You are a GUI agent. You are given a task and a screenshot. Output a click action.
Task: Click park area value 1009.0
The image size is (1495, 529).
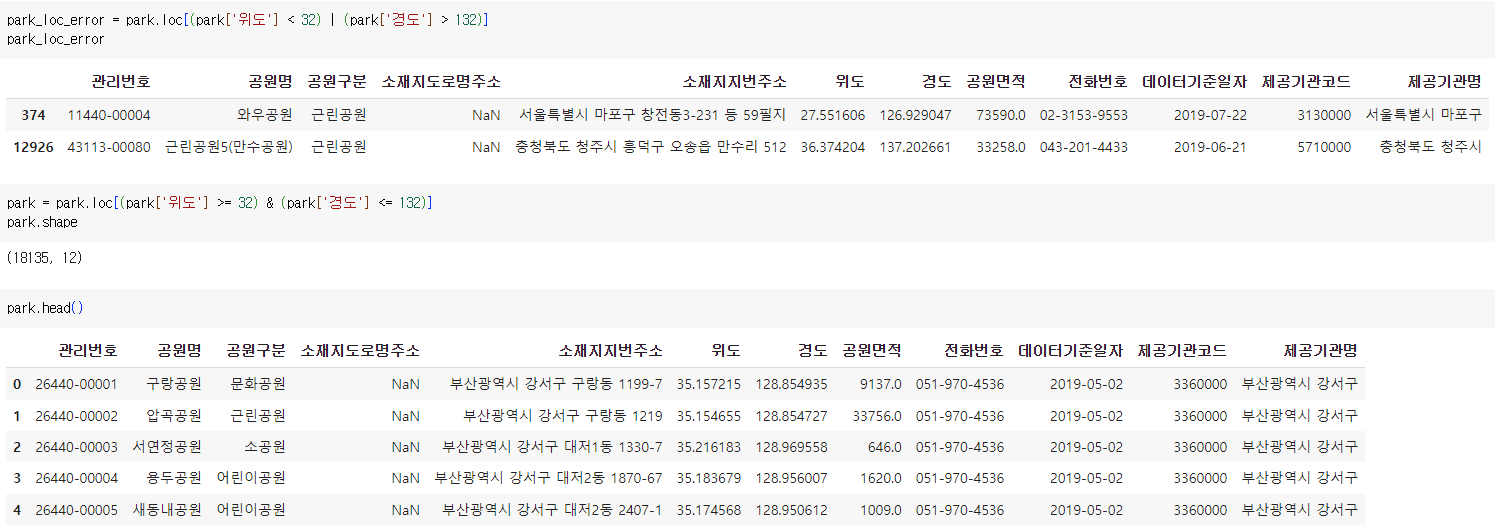pos(881,510)
